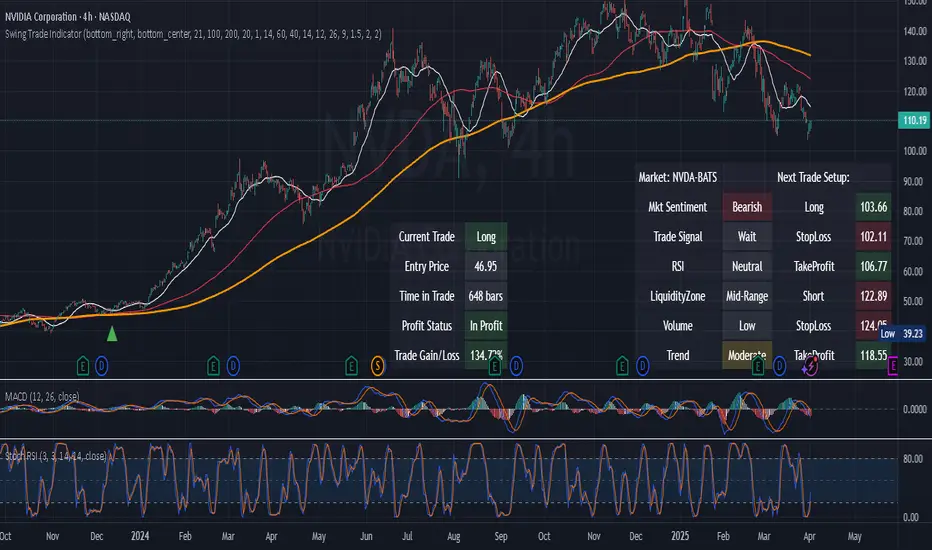Click the Entry Price value 46.95
This screenshot has height=550, width=932.
pyautogui.click(x=486, y=266)
